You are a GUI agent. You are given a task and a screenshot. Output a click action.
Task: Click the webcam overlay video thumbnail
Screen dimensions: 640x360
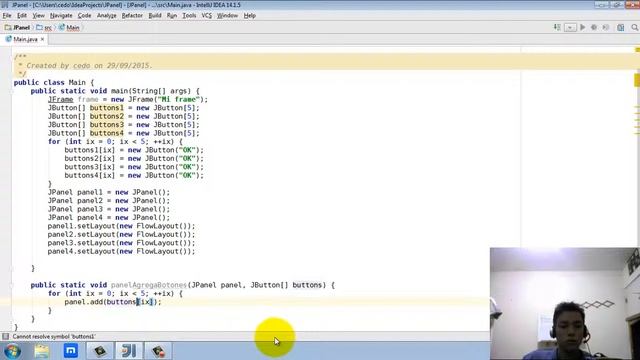[x=565, y=304]
